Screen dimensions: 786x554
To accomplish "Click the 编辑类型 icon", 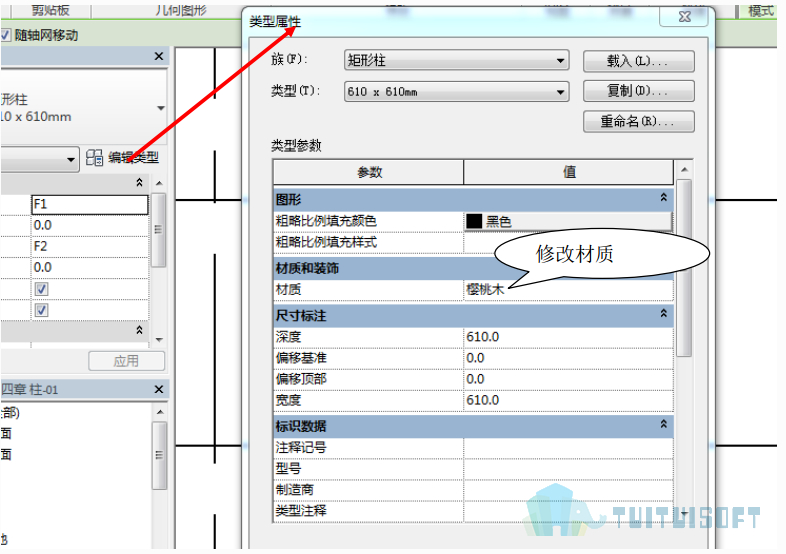I will (x=94, y=157).
